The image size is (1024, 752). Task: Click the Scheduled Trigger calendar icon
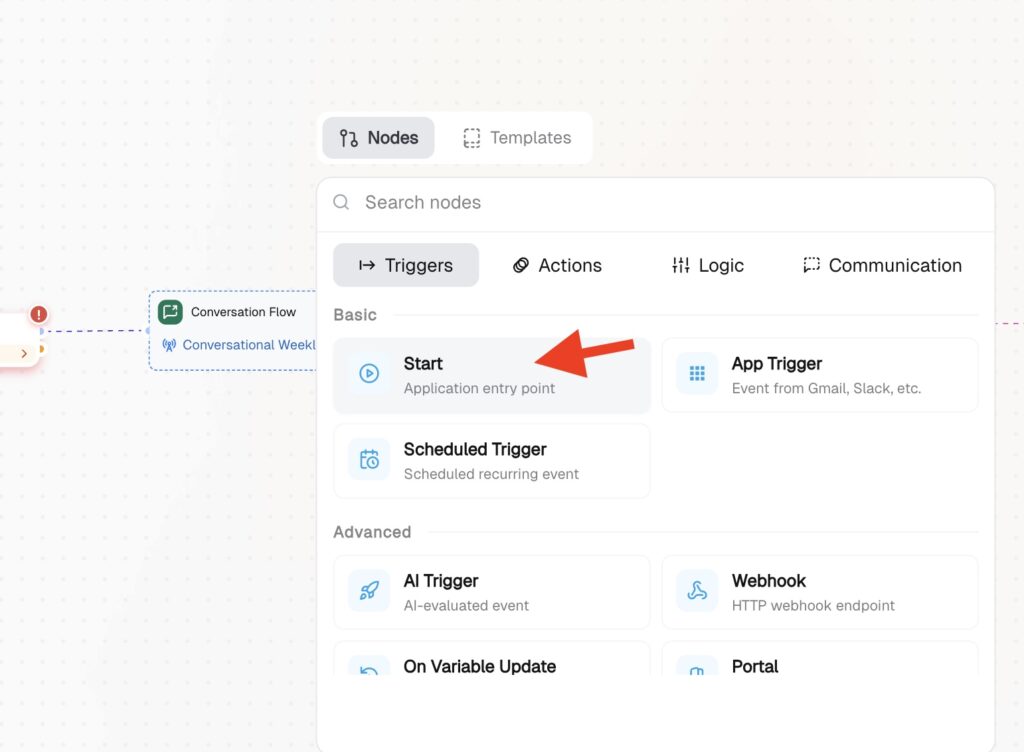point(369,460)
